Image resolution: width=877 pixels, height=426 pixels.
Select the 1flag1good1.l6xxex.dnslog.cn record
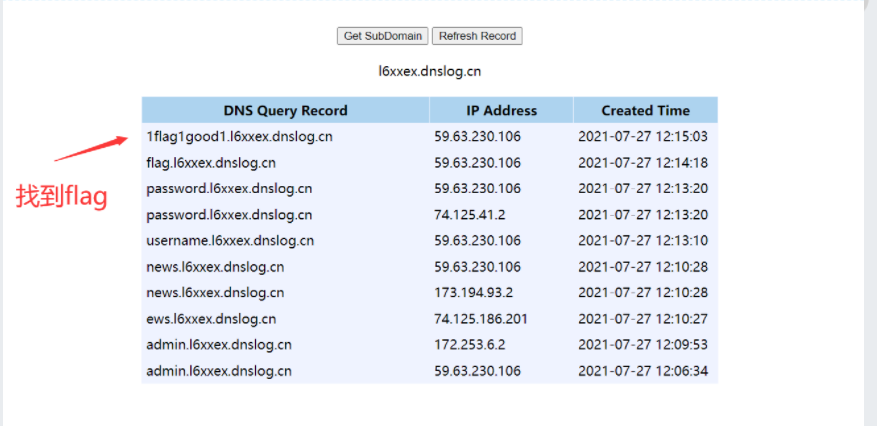pos(239,136)
